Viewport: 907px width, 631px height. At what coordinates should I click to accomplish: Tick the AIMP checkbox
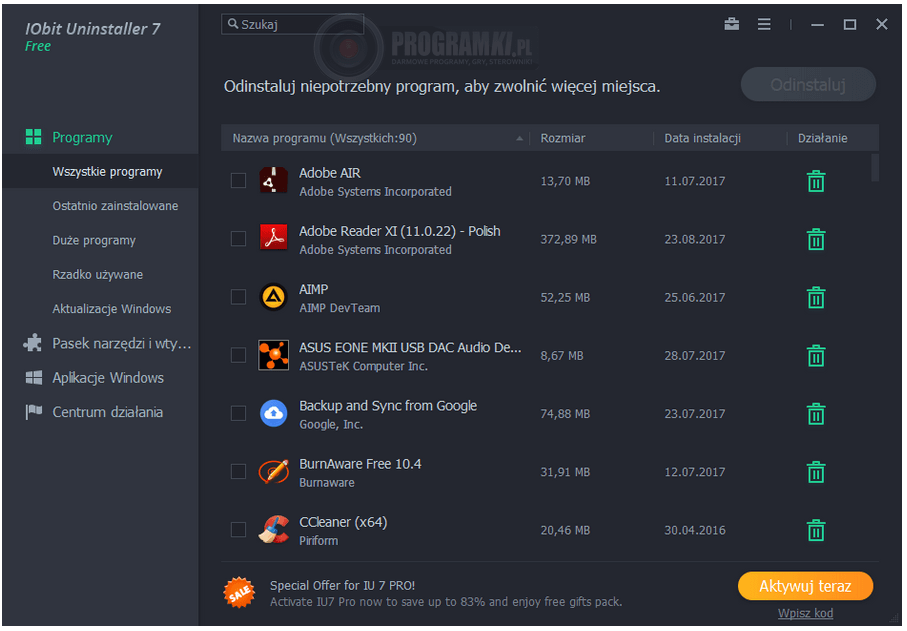tap(238, 297)
